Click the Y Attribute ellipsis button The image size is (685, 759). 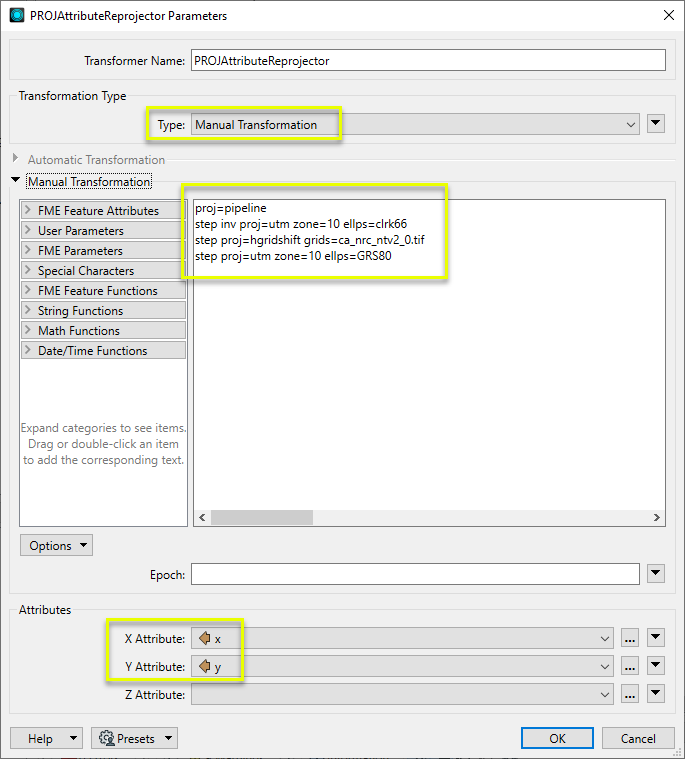pos(629,666)
